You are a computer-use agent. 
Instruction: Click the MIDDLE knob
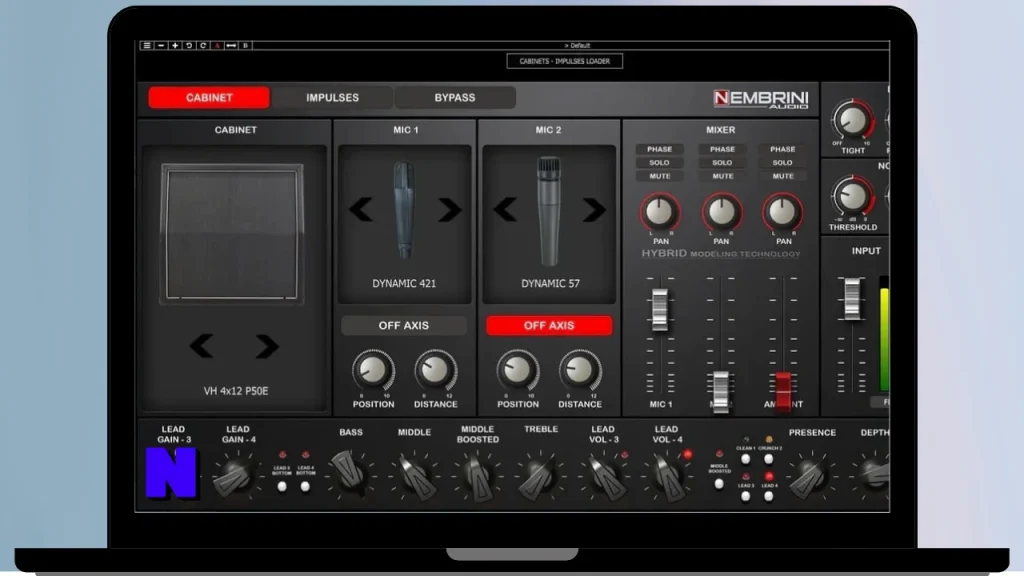(414, 477)
